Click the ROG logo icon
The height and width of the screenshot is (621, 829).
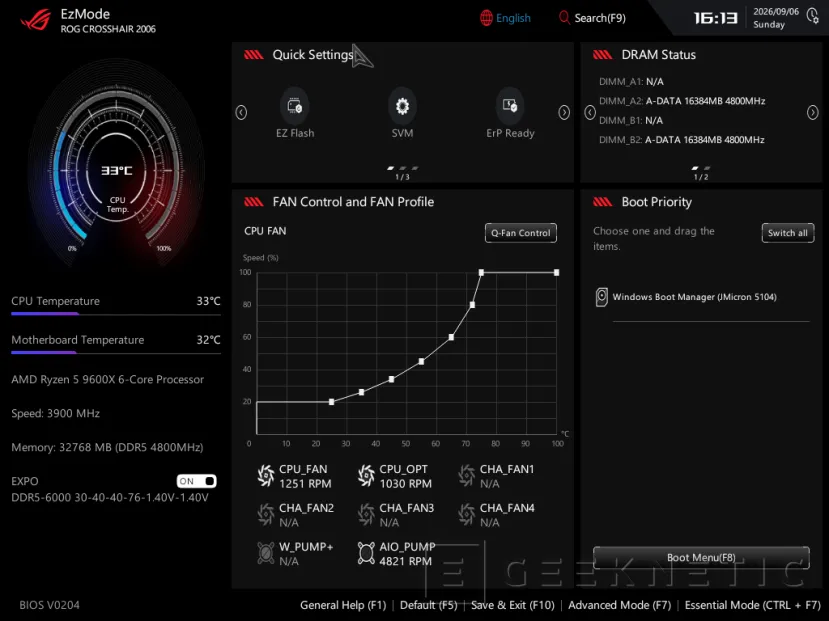[x=35, y=20]
